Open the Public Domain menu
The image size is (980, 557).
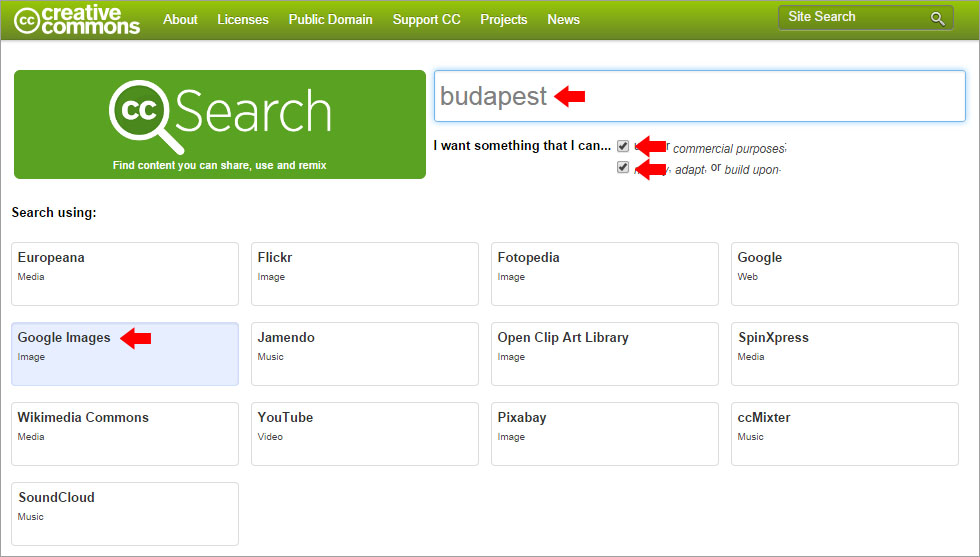(330, 19)
